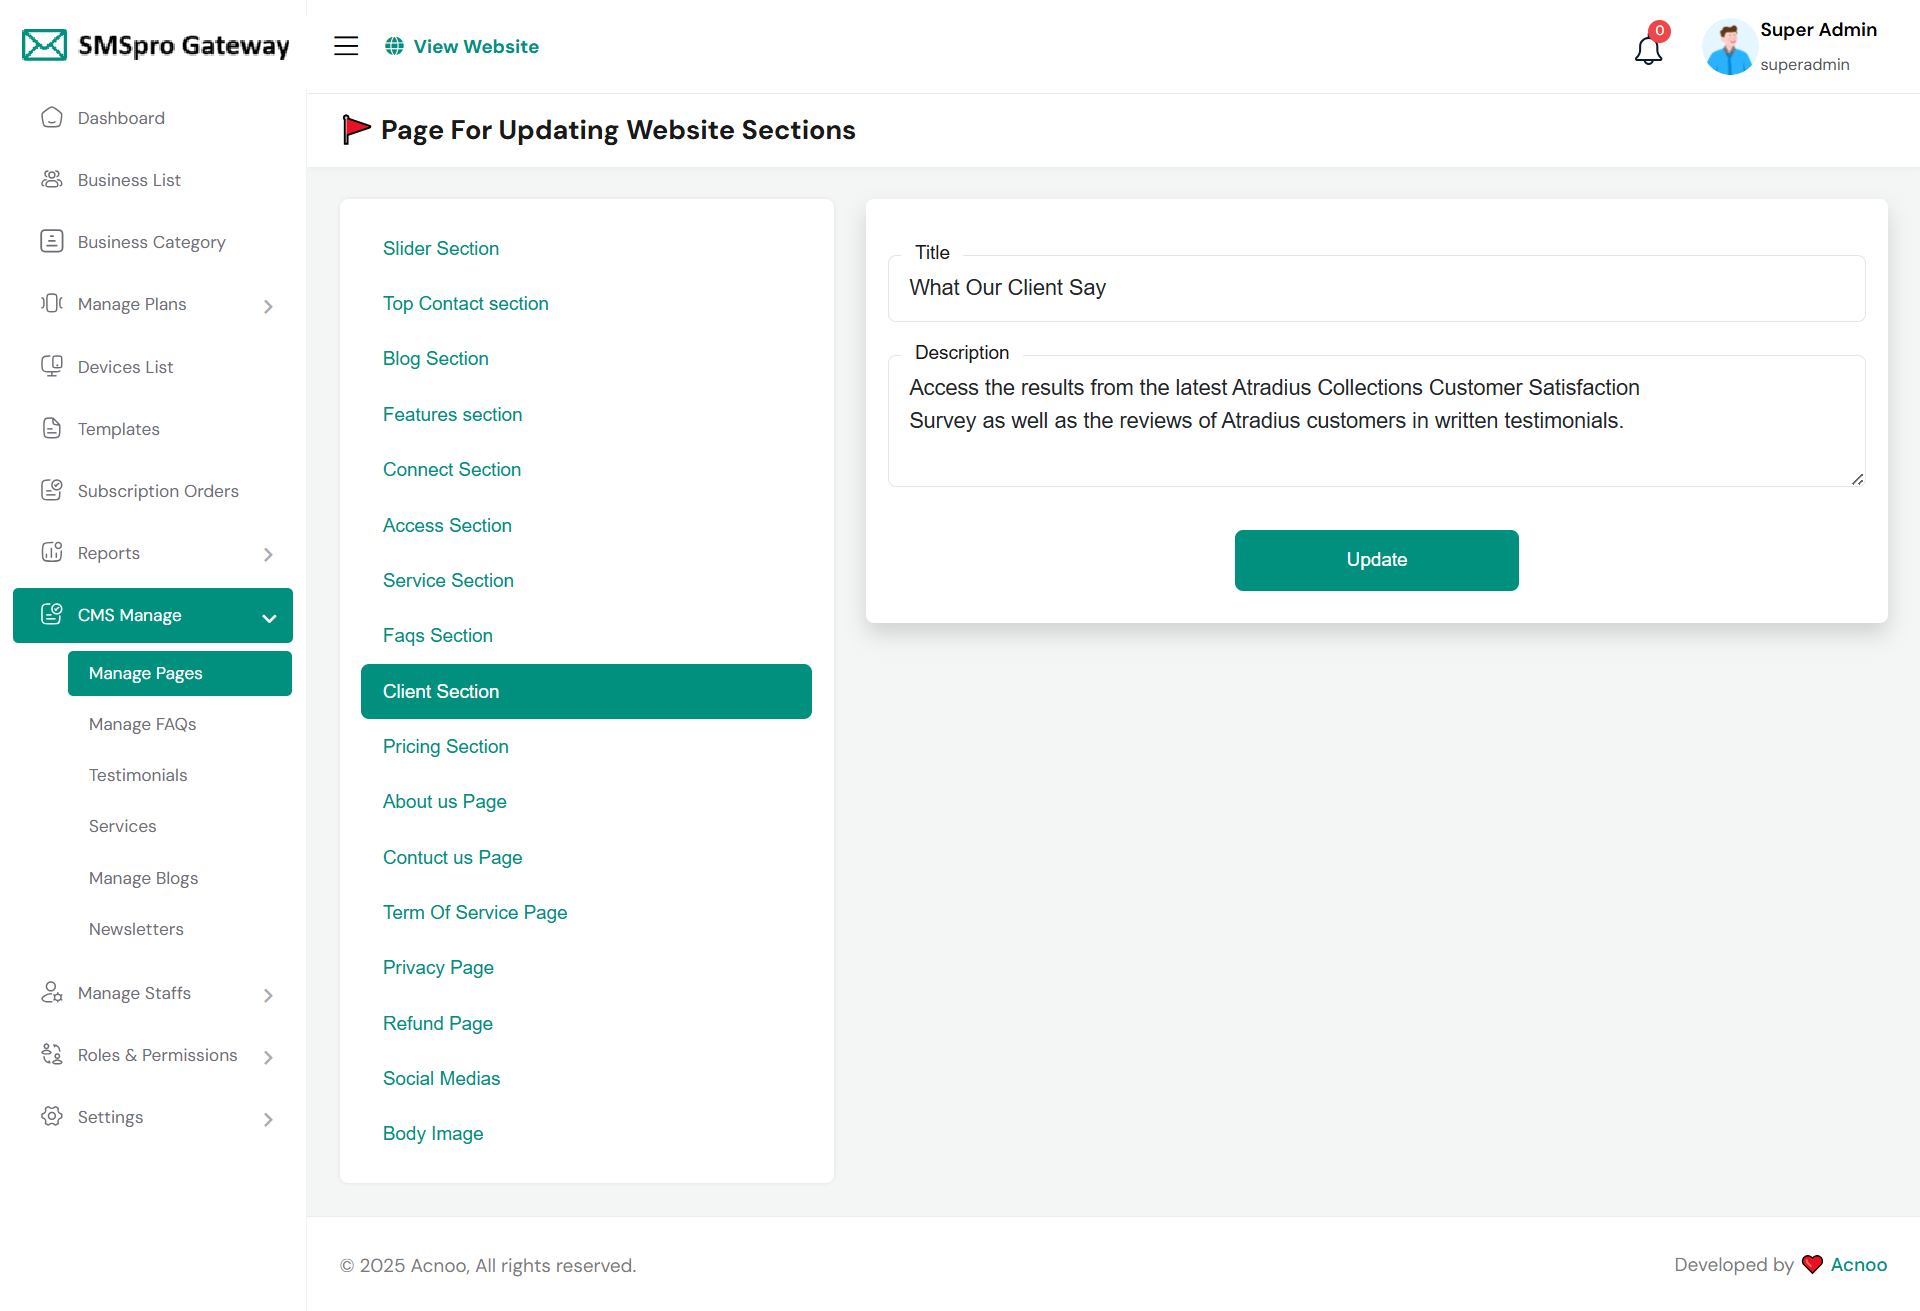This screenshot has width=1920, height=1311.
Task: Click the Devices List monitor icon
Action: tap(52, 367)
